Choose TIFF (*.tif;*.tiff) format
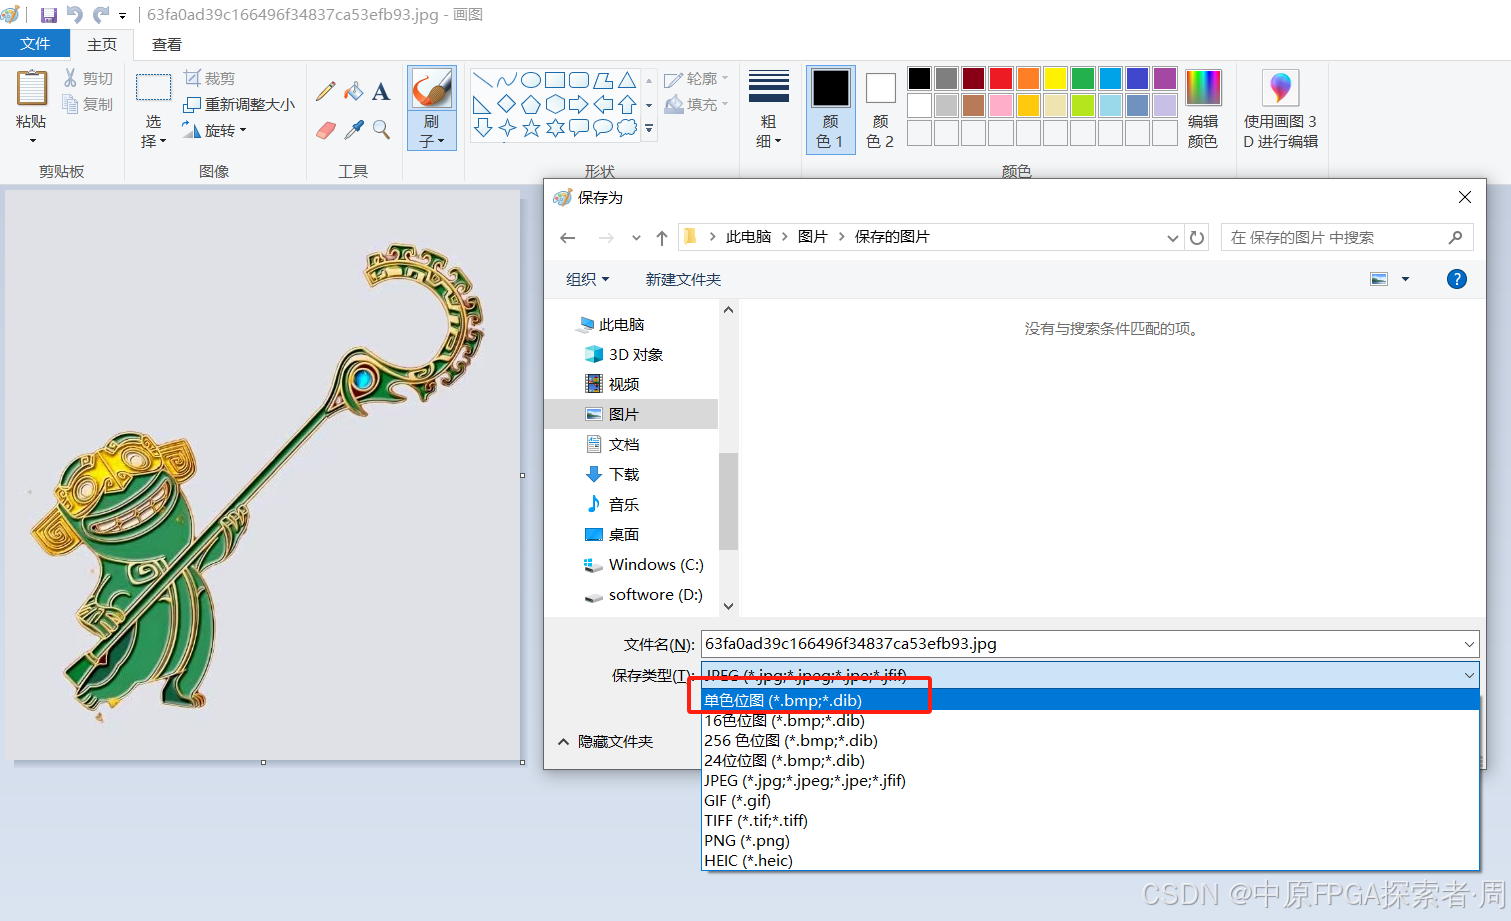Image resolution: width=1511 pixels, height=921 pixels. [x=1090, y=820]
